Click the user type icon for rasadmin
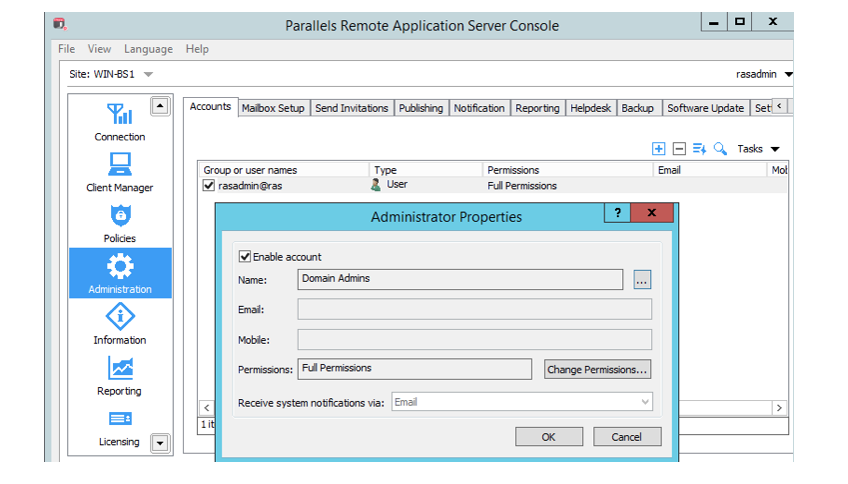This screenshot has width=848, height=484. coord(376,185)
